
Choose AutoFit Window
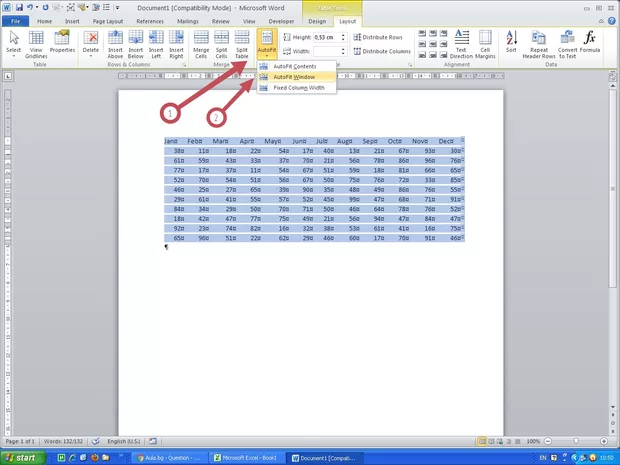point(297,77)
